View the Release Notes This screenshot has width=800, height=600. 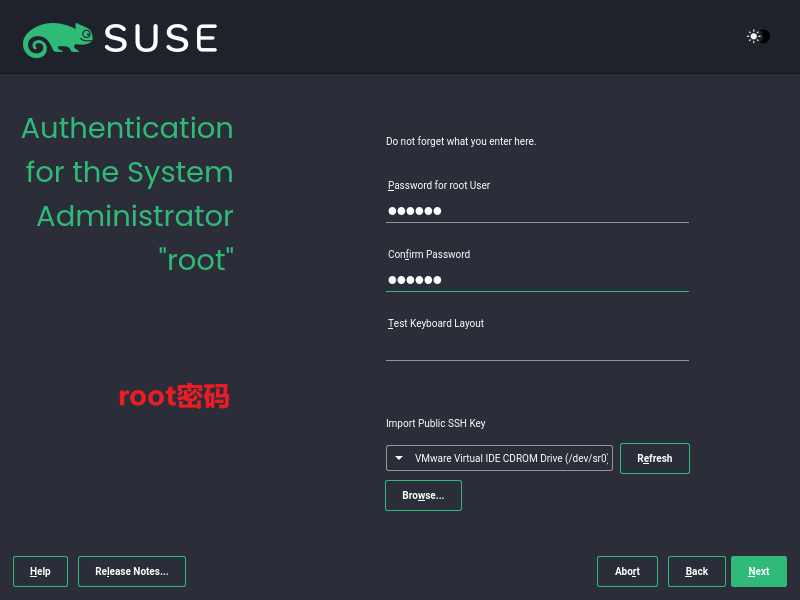click(x=131, y=571)
